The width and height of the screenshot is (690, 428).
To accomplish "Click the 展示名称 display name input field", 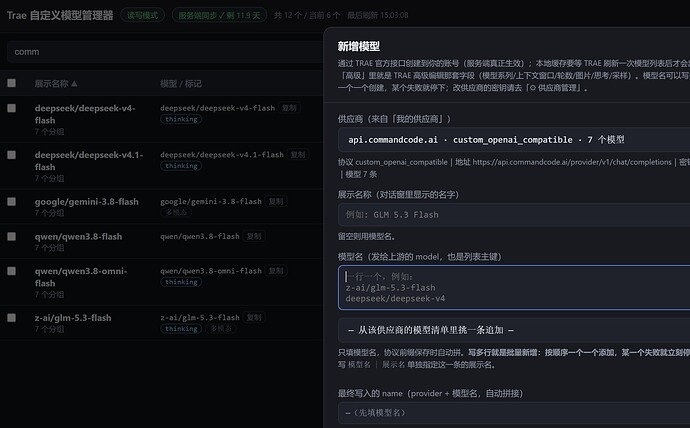I will [x=514, y=215].
